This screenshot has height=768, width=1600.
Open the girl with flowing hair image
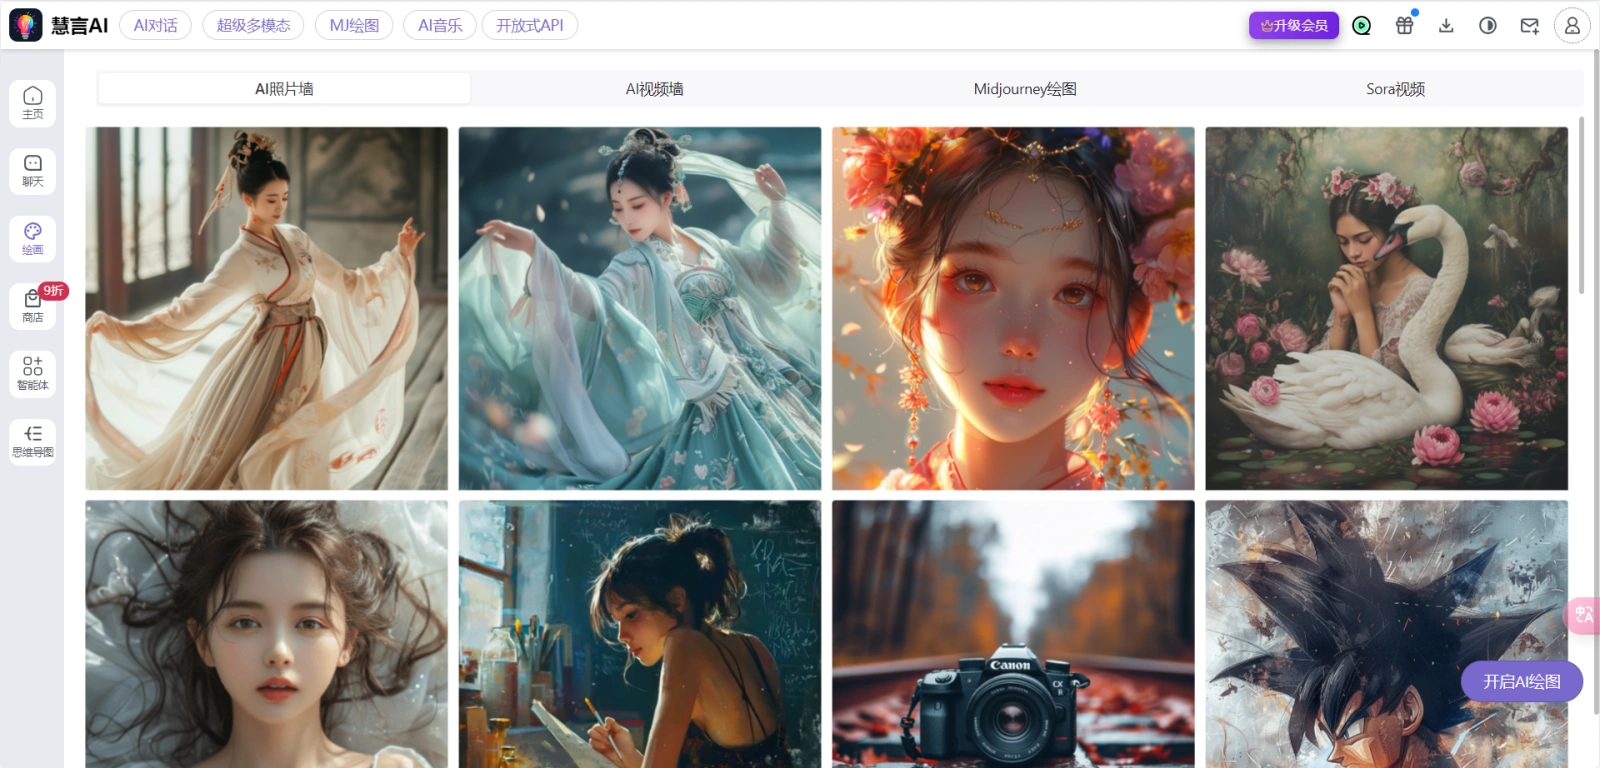click(267, 634)
